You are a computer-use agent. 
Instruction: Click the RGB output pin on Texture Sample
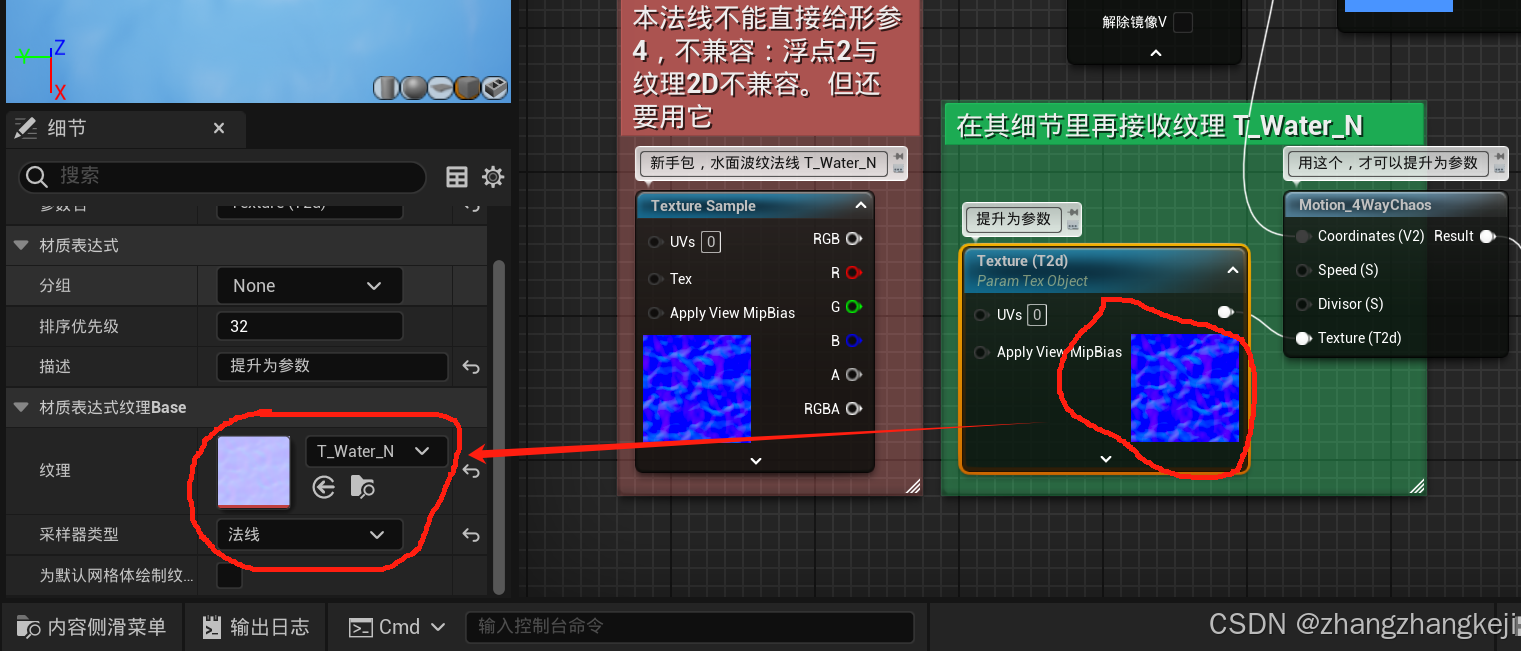(x=852, y=239)
